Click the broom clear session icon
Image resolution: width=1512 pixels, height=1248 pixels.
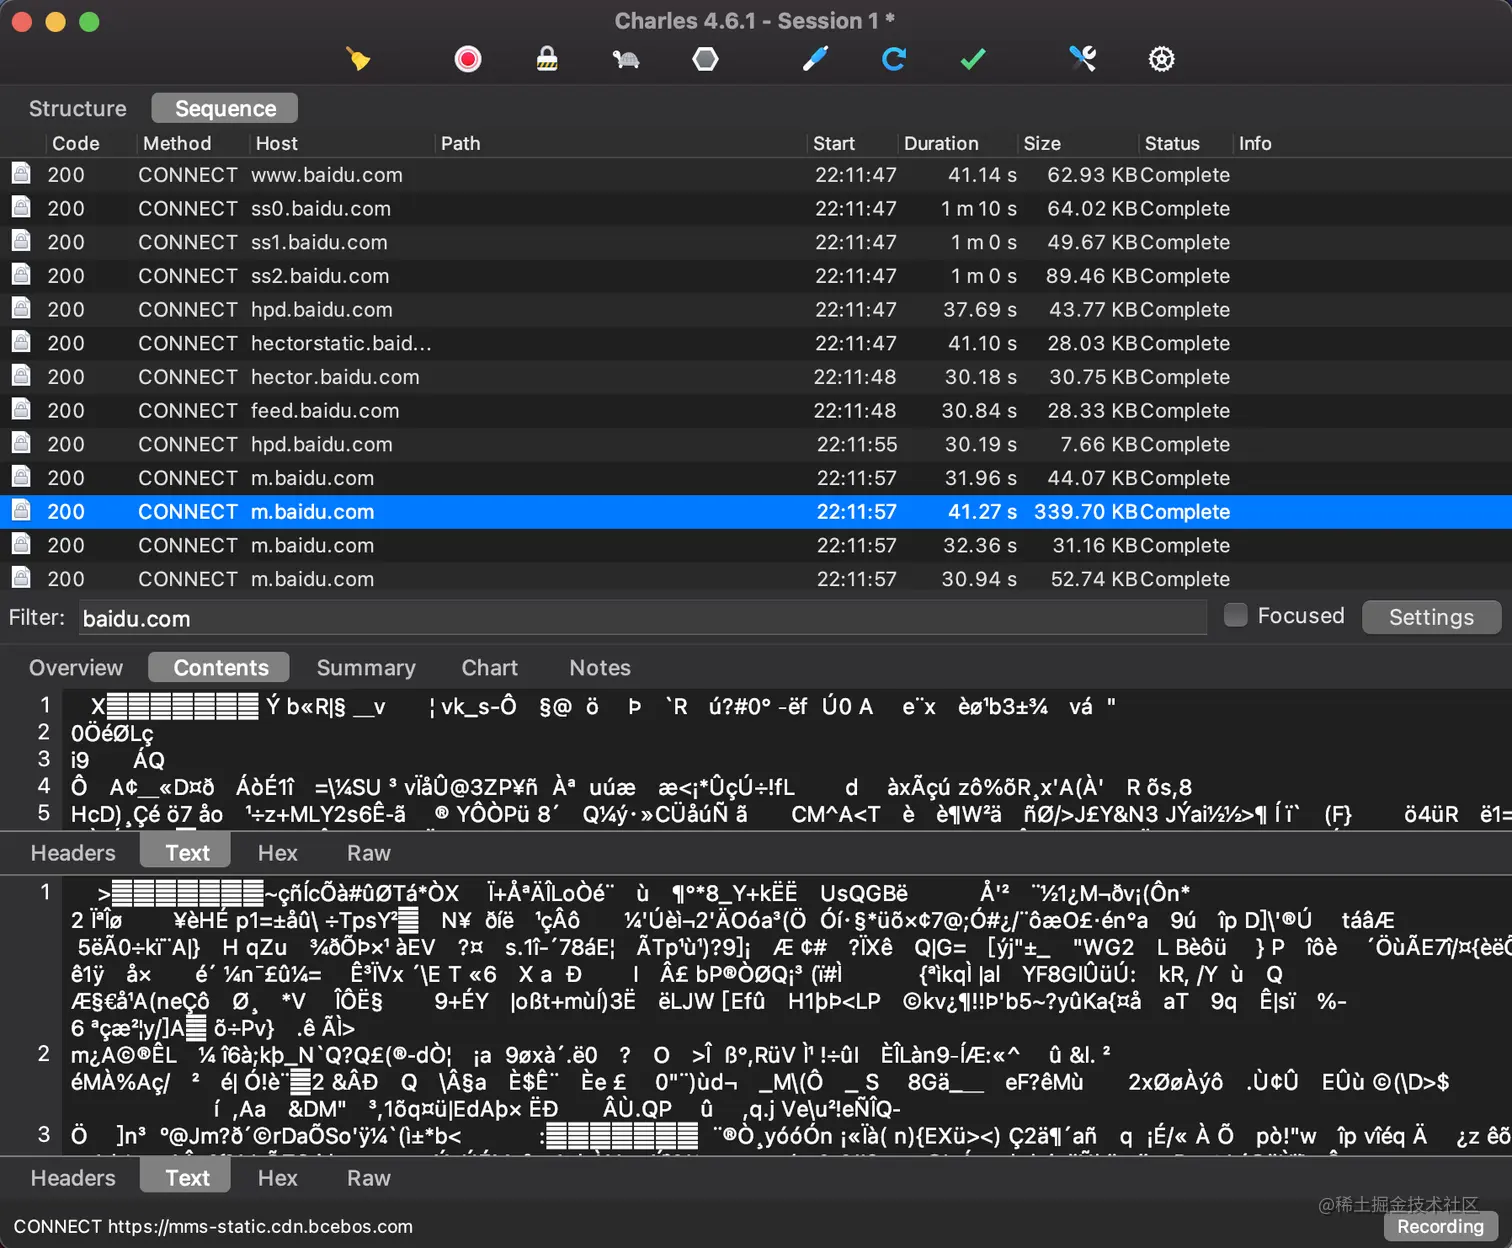pos(358,59)
